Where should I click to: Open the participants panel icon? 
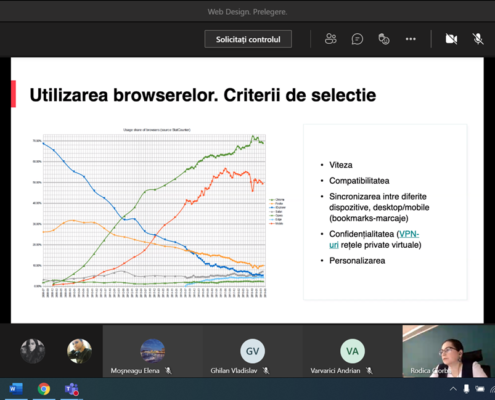click(x=331, y=39)
